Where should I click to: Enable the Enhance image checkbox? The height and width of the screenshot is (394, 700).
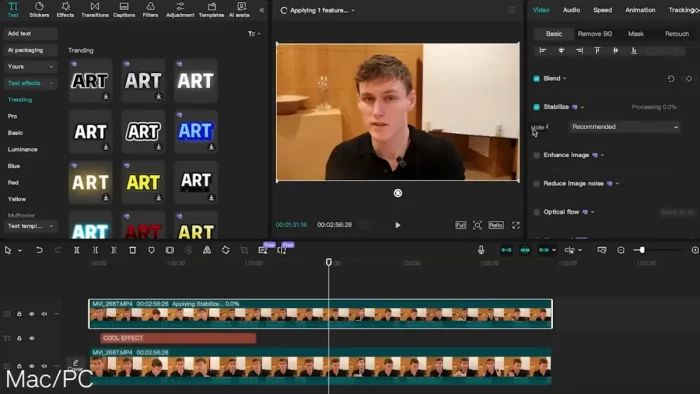(x=537, y=155)
